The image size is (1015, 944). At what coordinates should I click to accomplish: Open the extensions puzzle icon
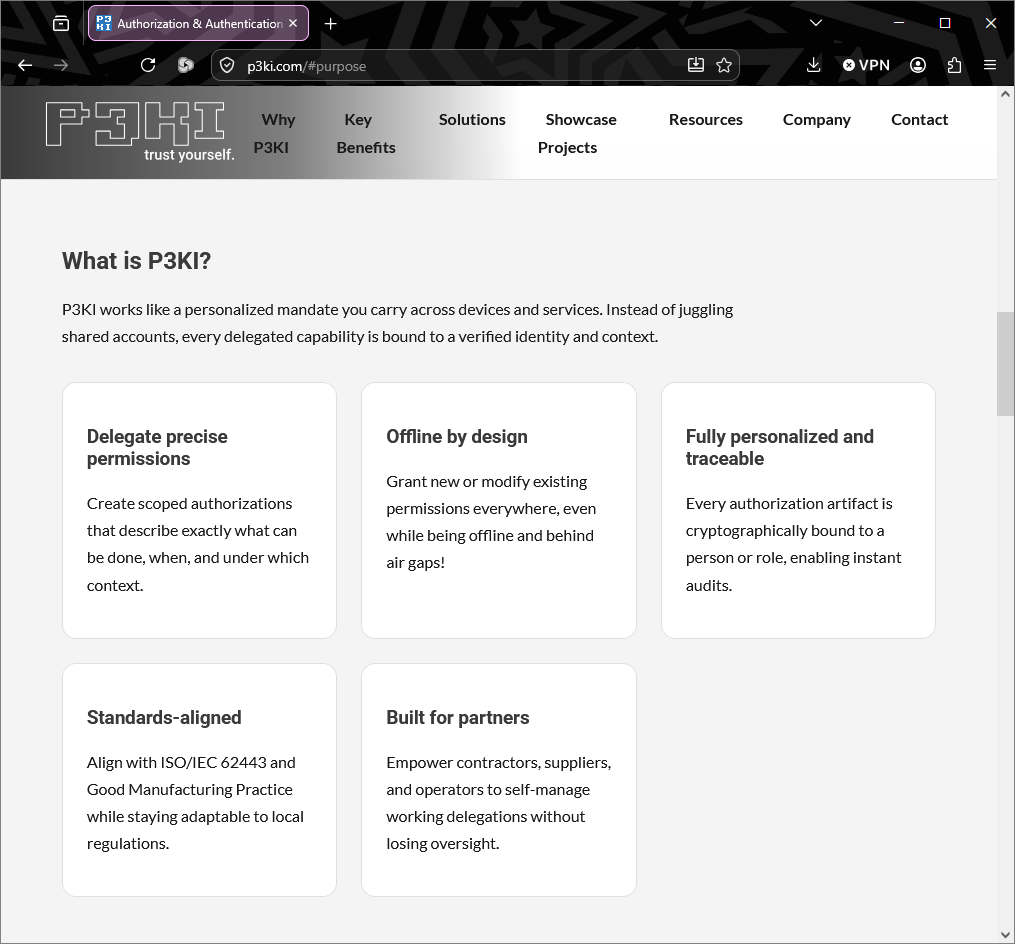click(954, 65)
